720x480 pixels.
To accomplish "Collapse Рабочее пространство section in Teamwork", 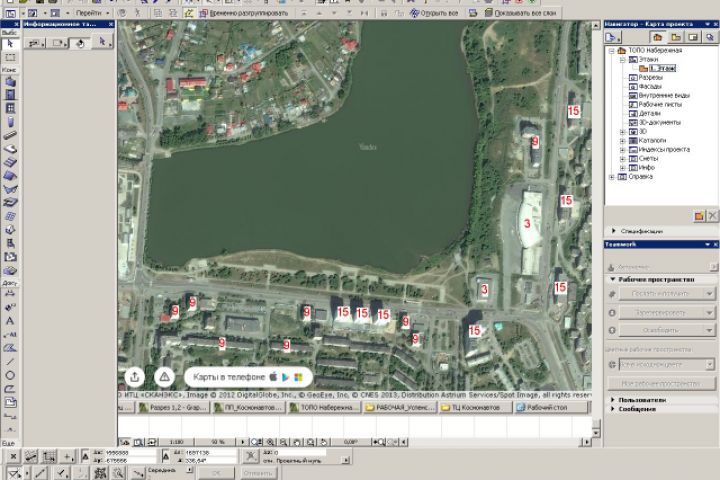I will pos(613,279).
